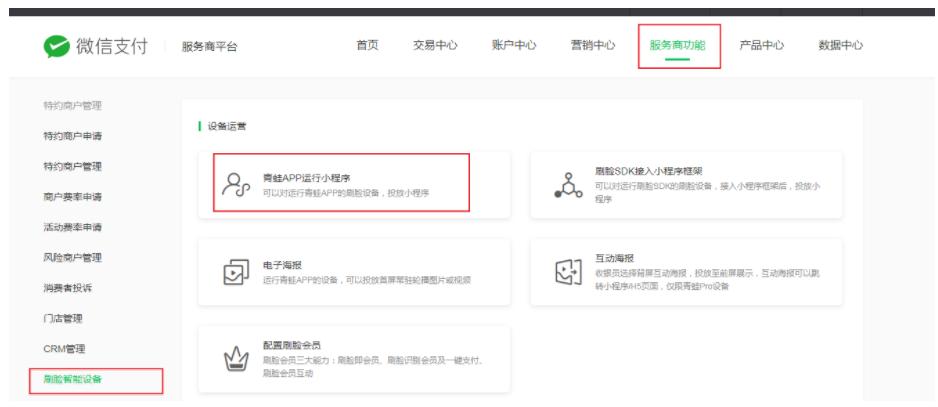The width and height of the screenshot is (938, 407).
Task: Open the 首页 tab
Action: coord(367,45)
